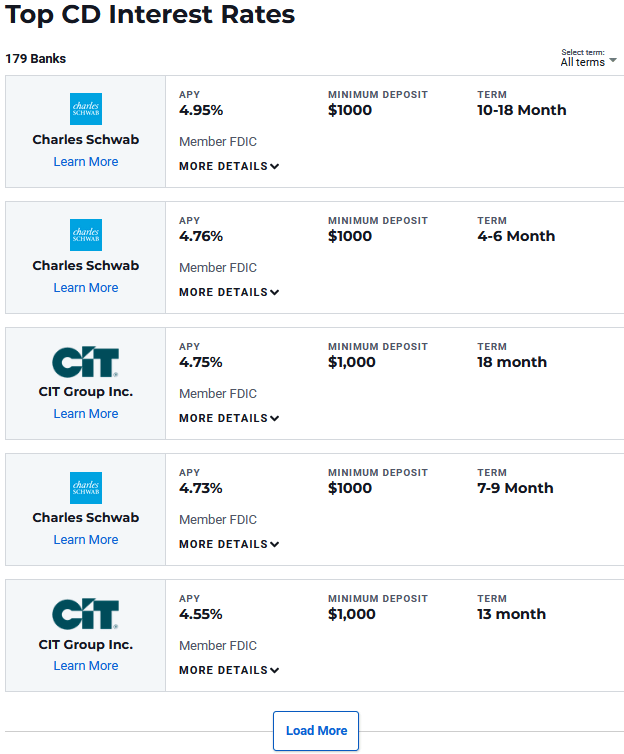Expand More Details for 13 month CIT CD

229,670
